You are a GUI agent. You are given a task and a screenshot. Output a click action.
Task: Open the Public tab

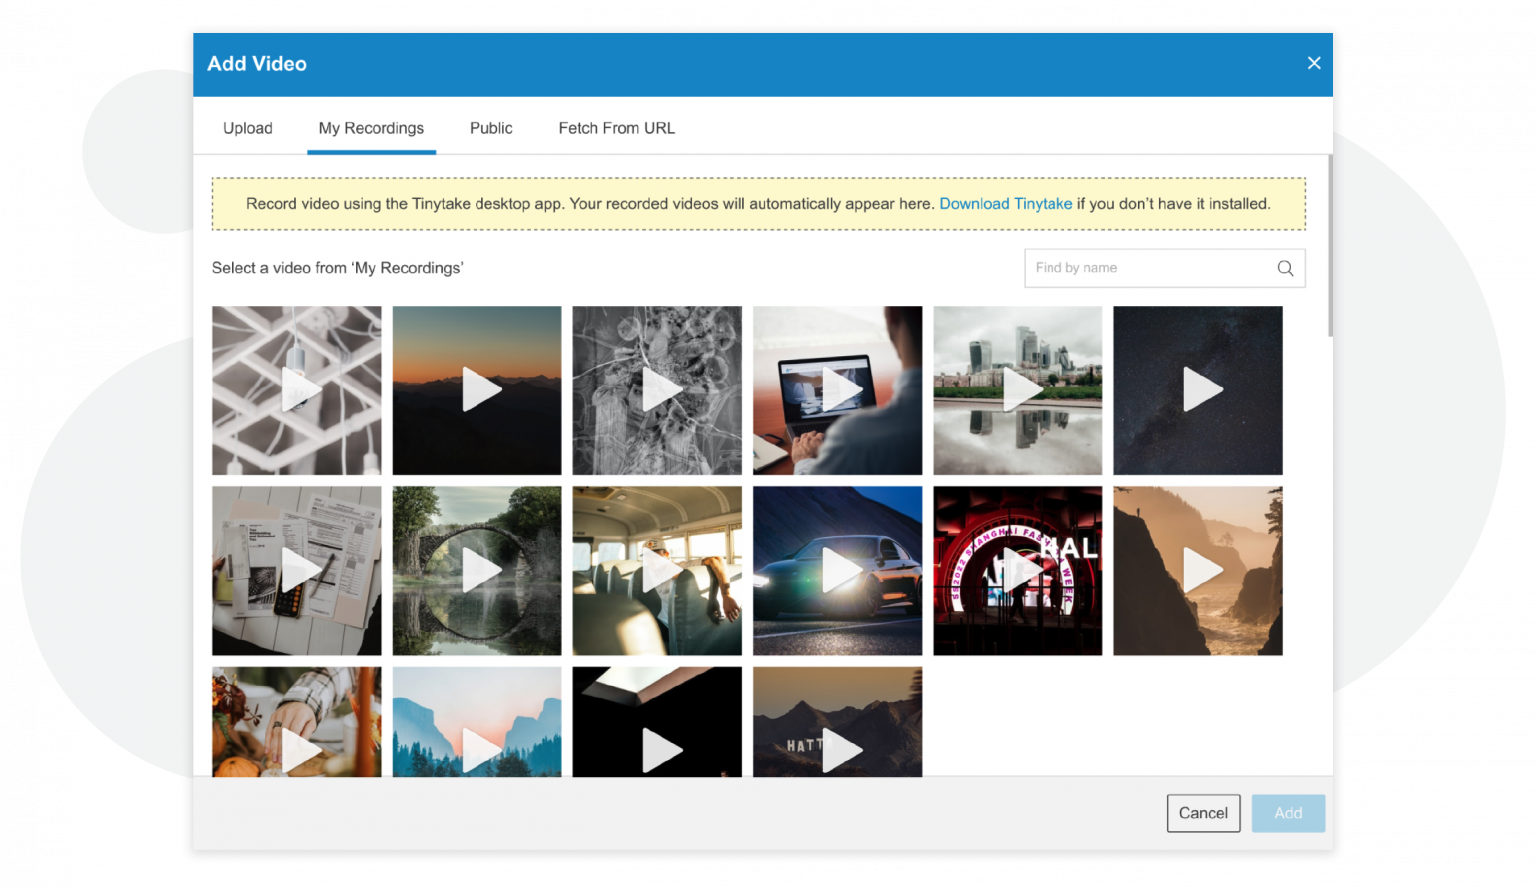click(491, 128)
